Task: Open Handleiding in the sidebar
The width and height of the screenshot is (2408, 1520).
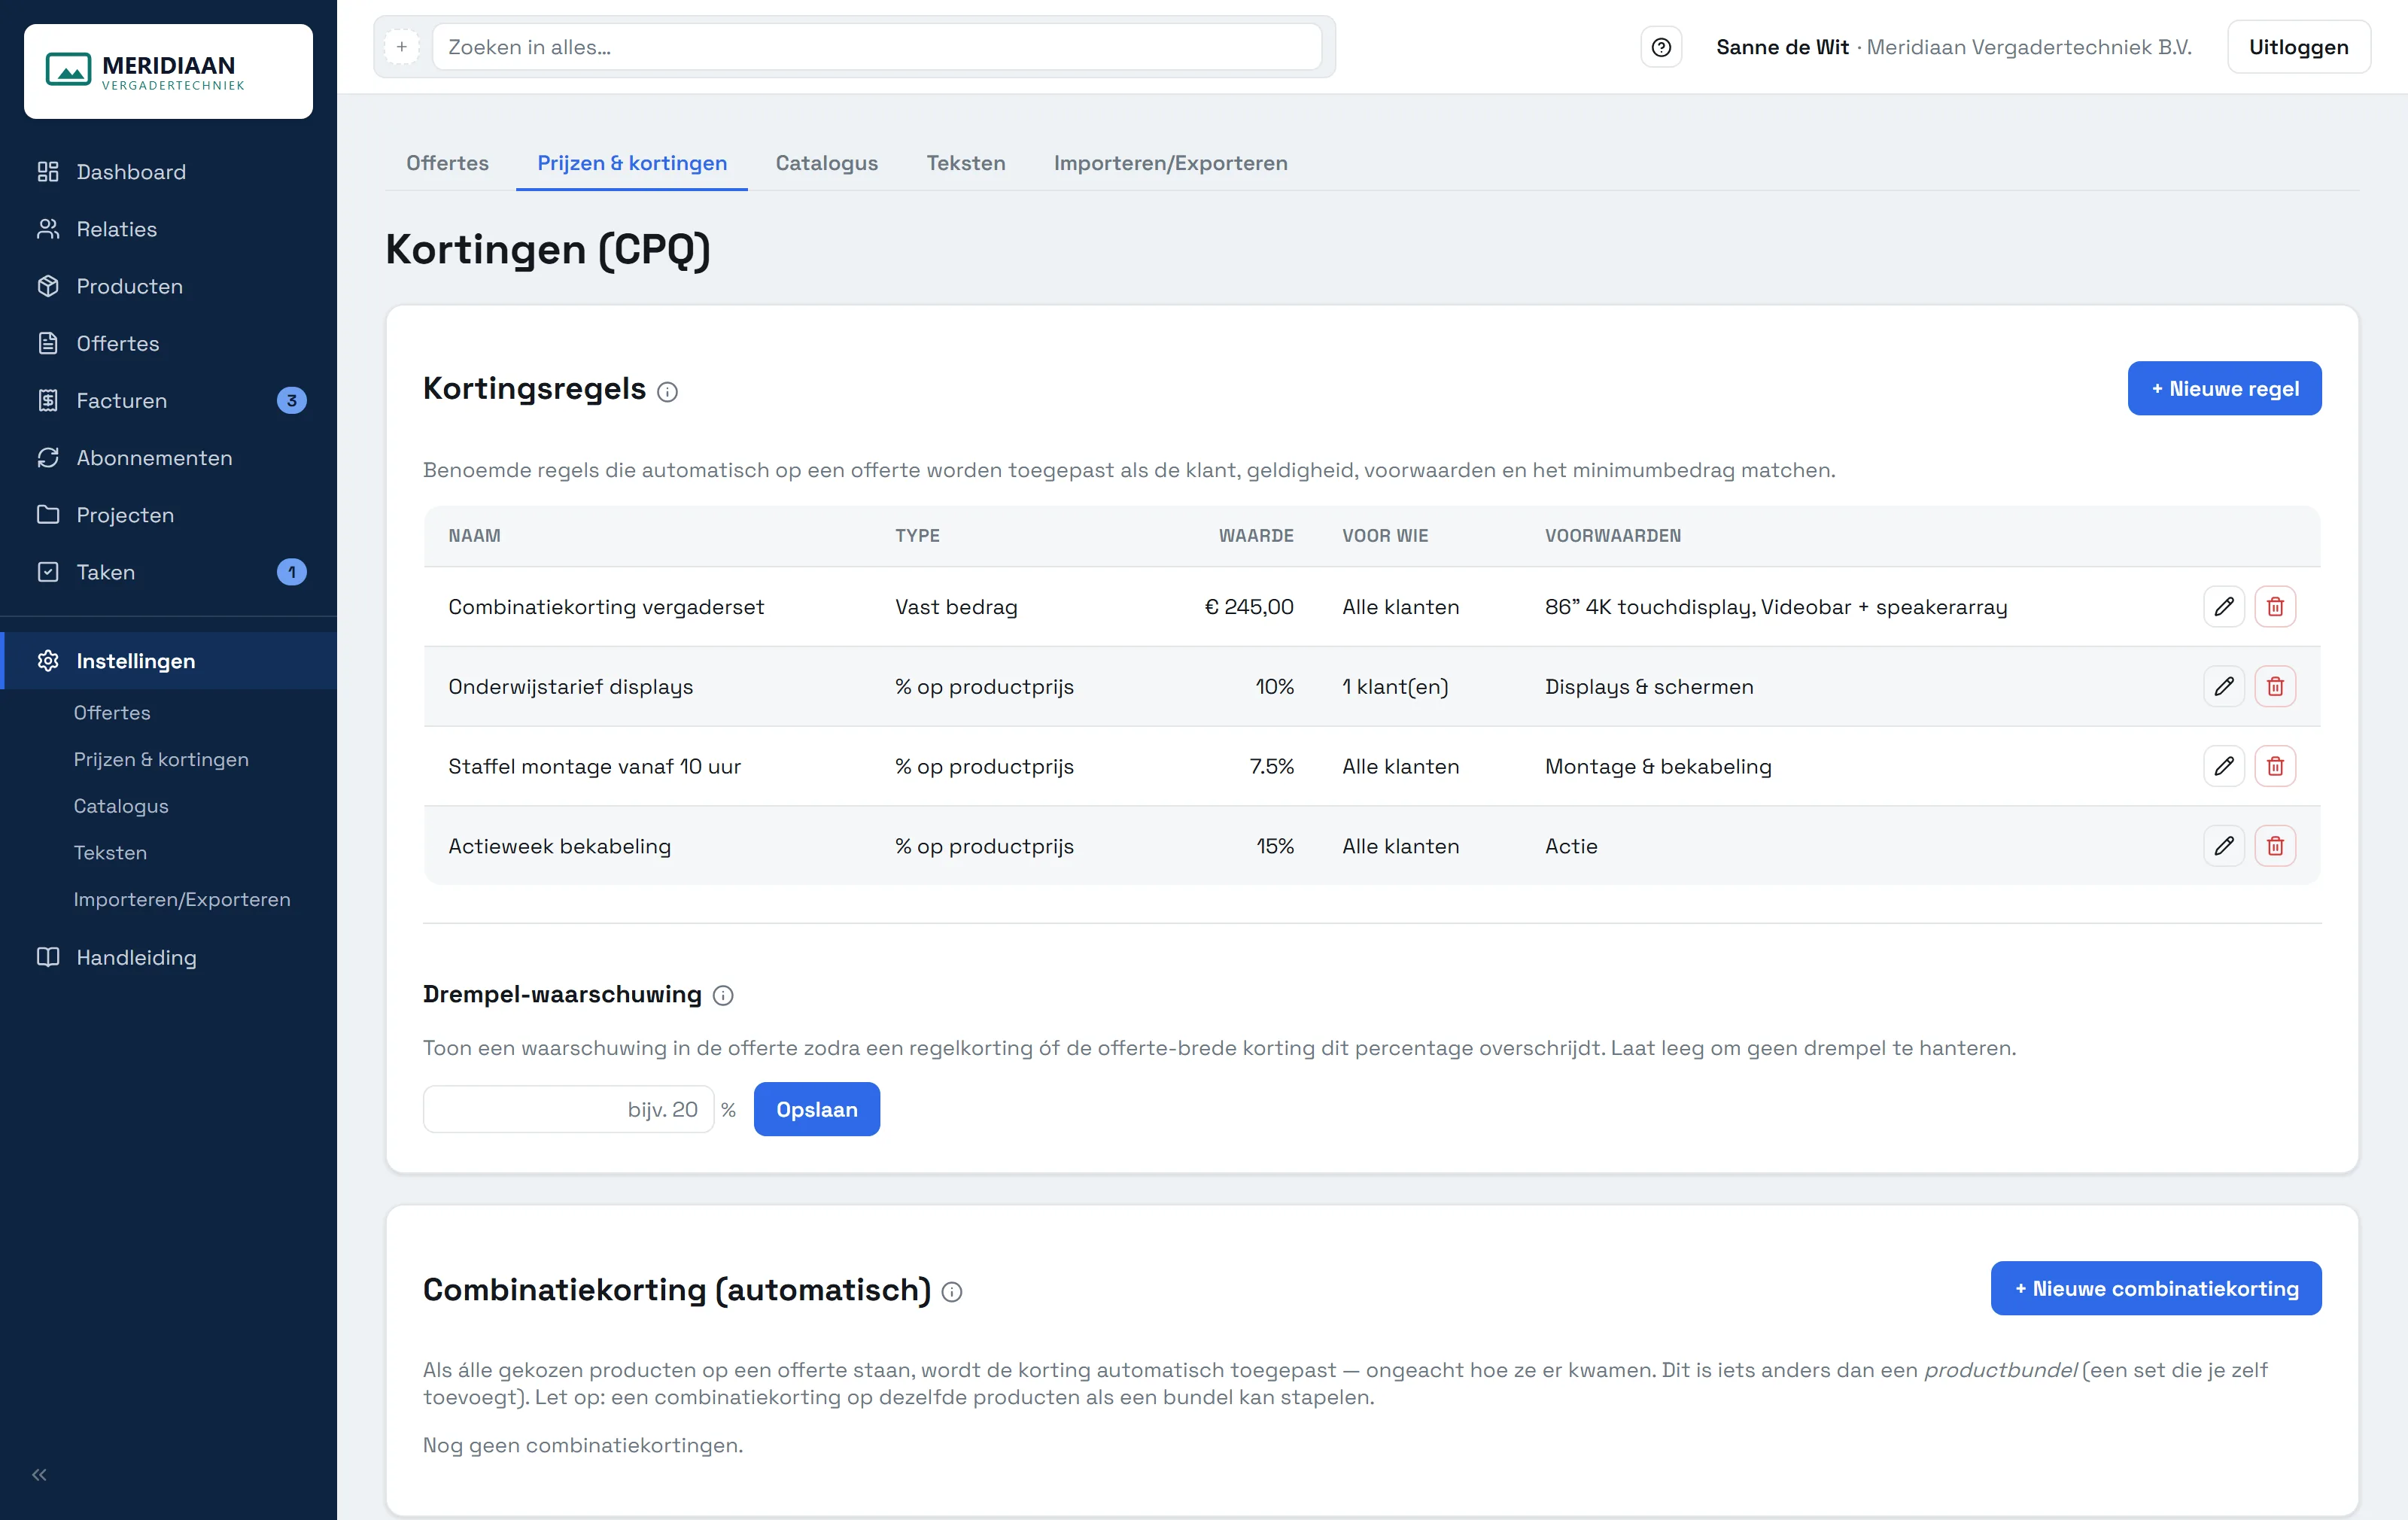Action: 168,957
